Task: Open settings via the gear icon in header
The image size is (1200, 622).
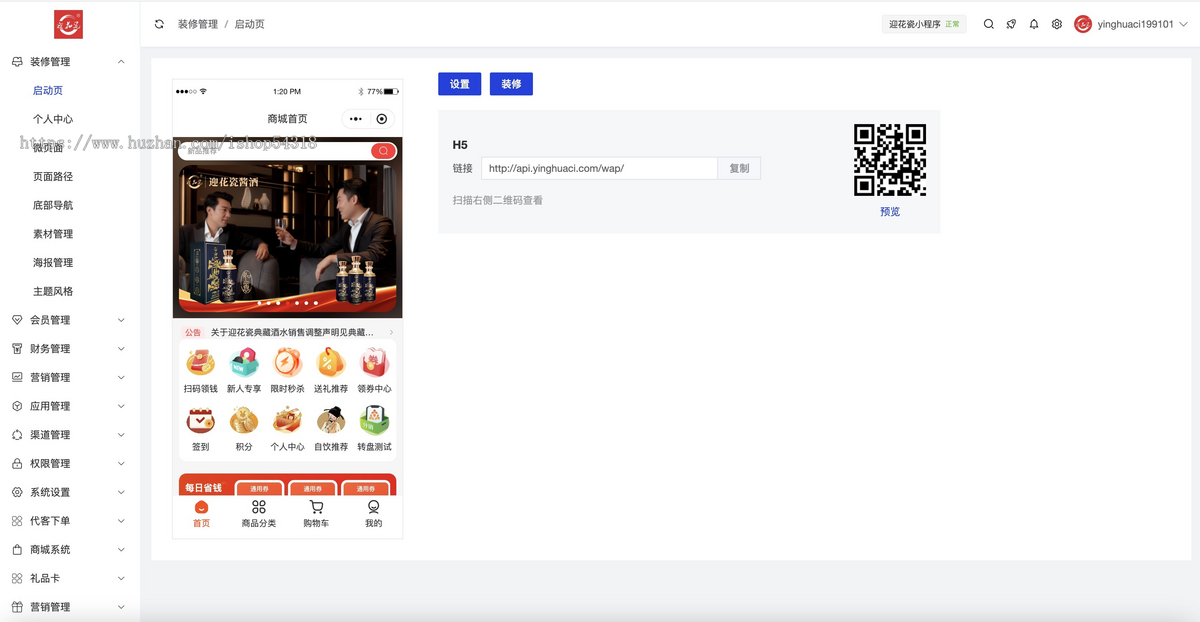Action: [1057, 24]
